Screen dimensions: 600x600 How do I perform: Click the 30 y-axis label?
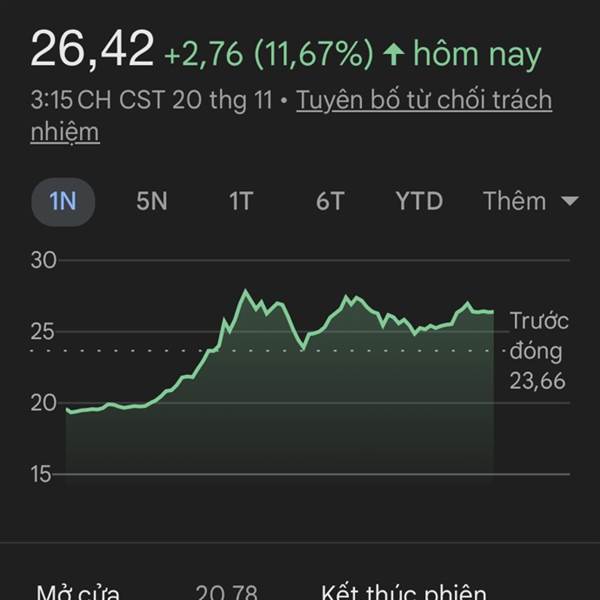coord(44,260)
